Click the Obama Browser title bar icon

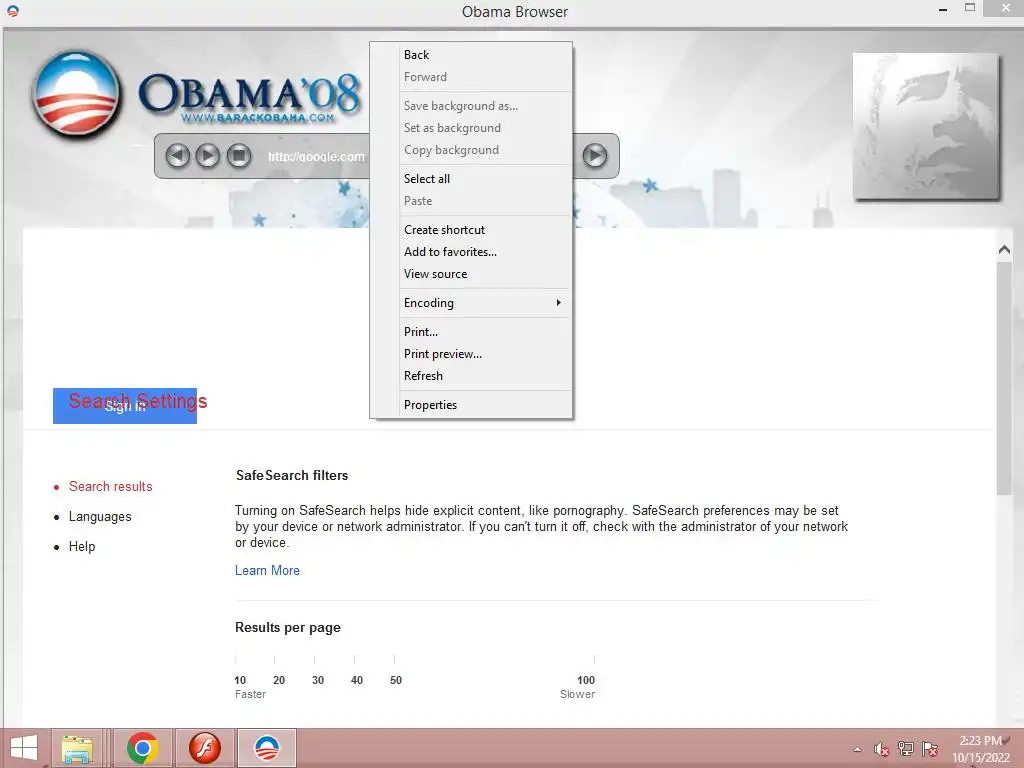[13, 11]
